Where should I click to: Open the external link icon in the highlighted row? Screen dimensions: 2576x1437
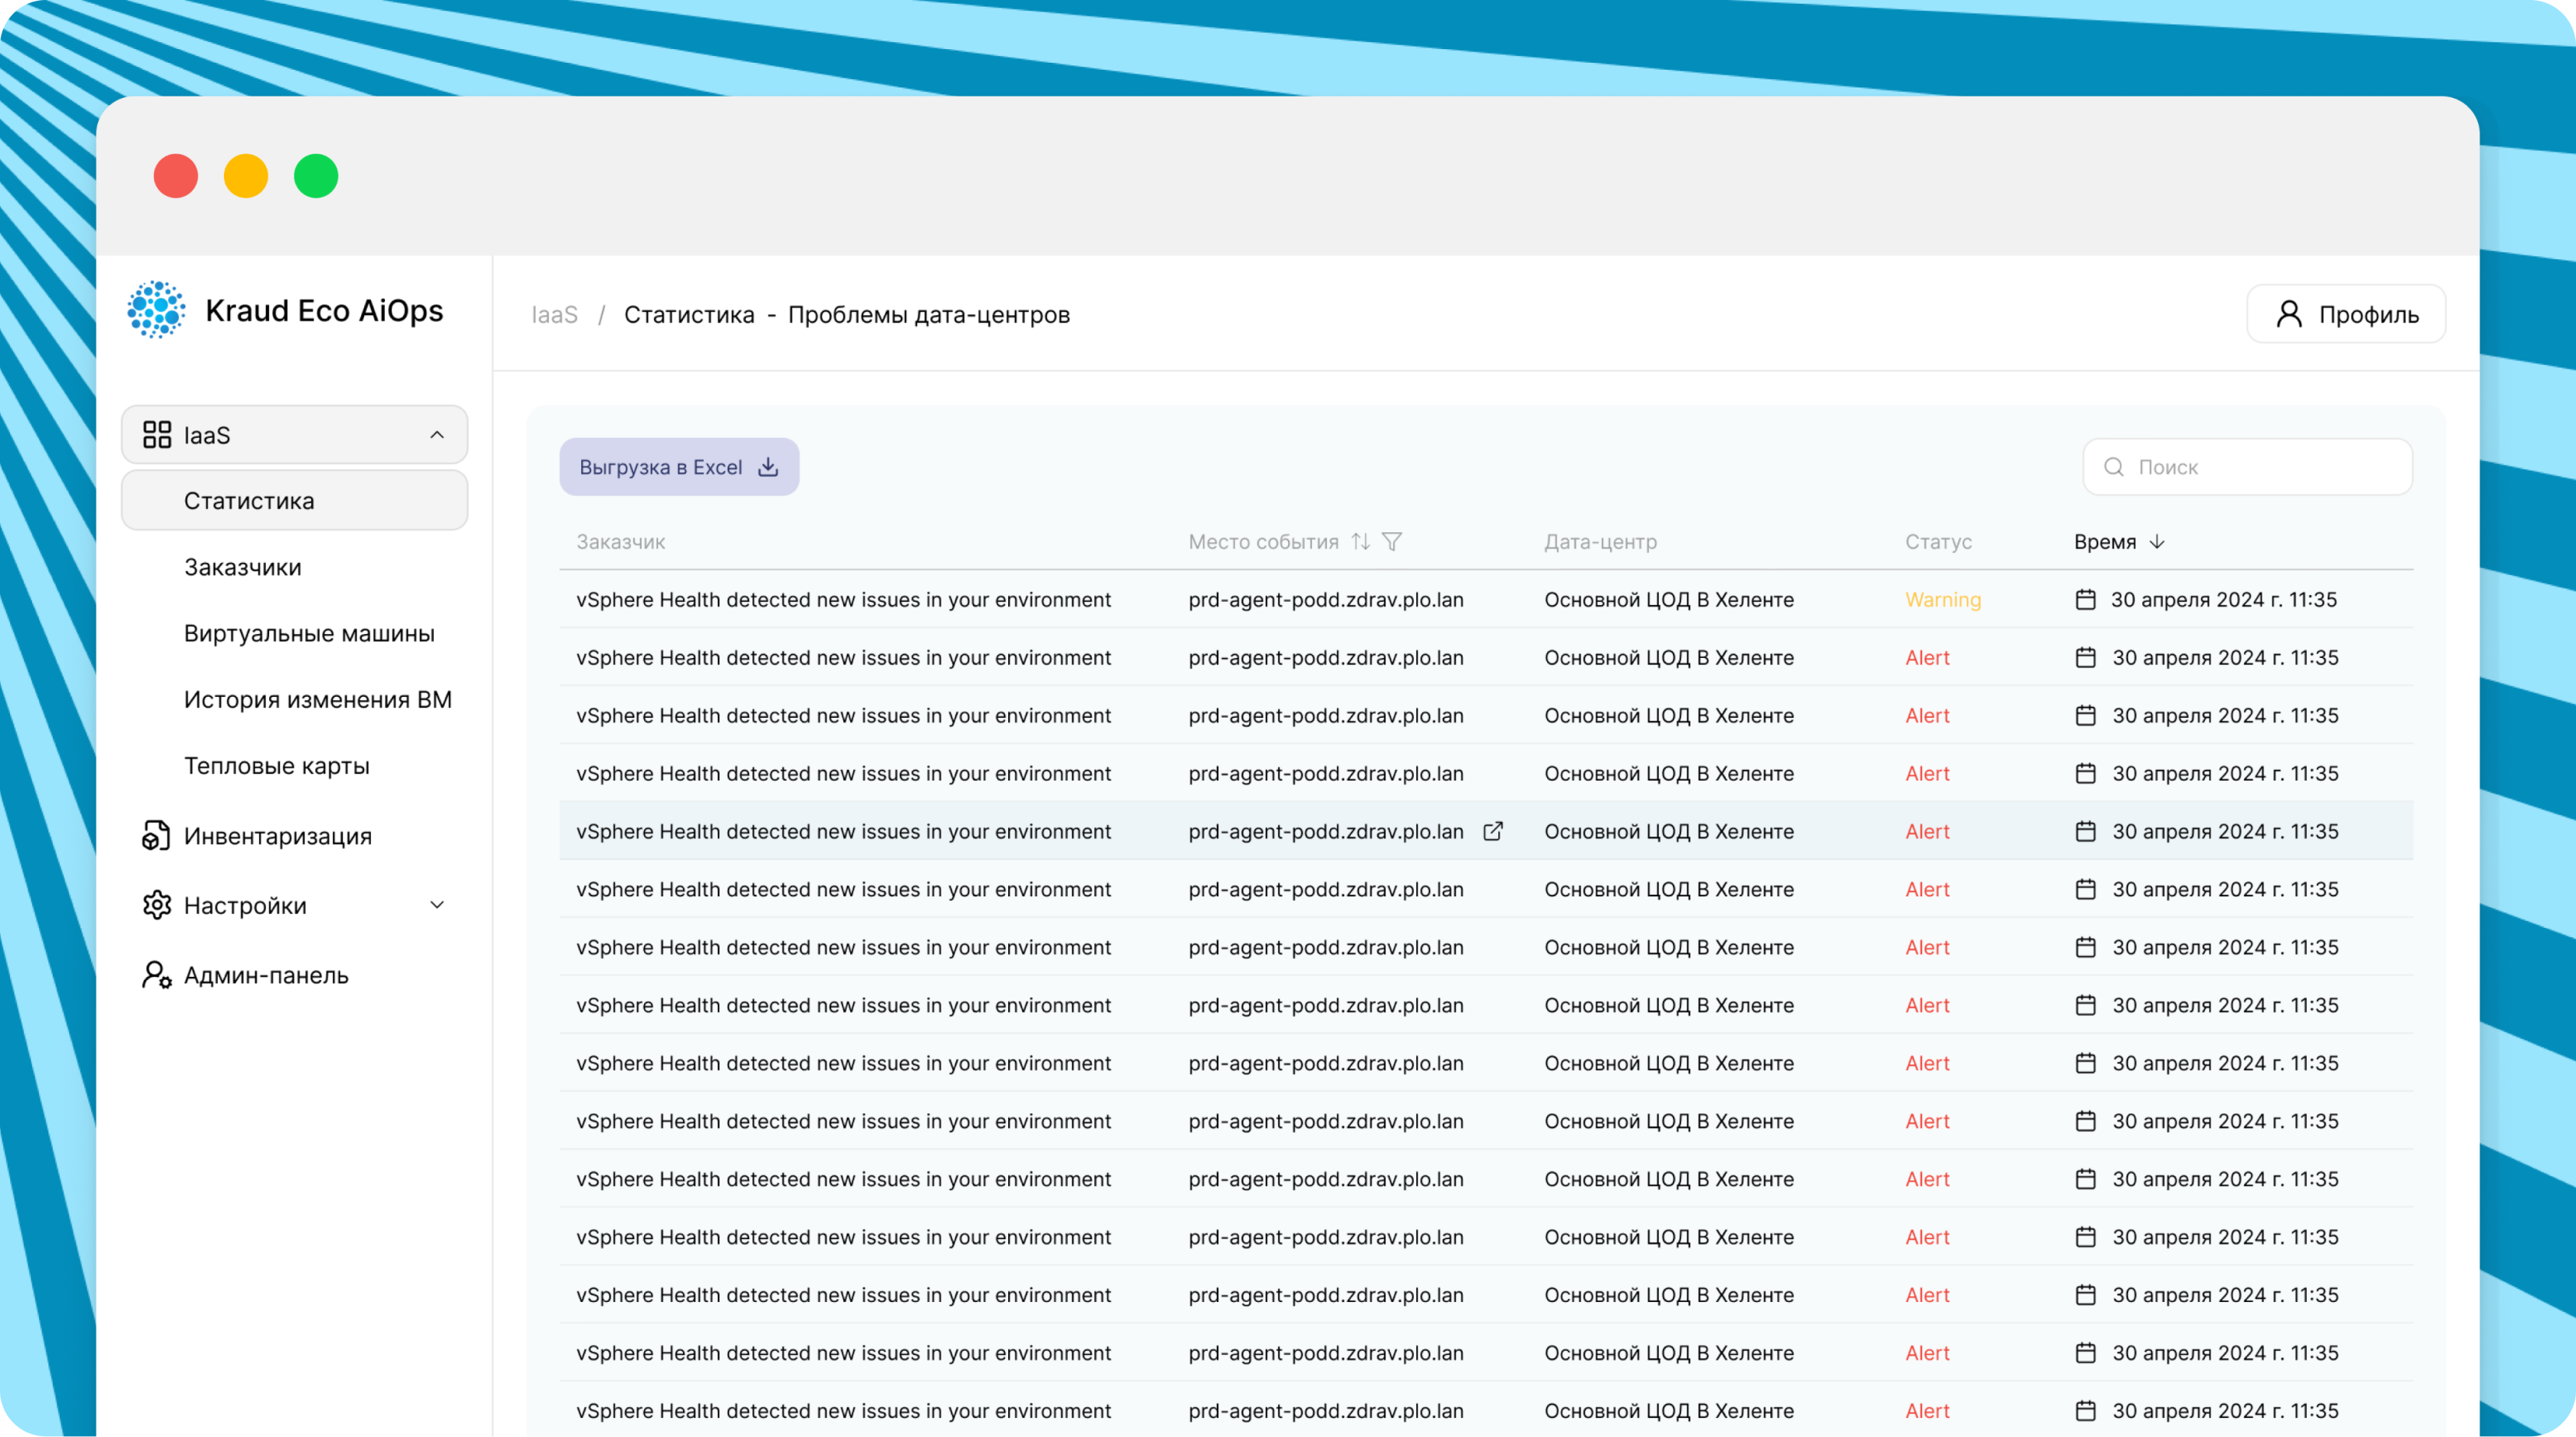pyautogui.click(x=1492, y=831)
